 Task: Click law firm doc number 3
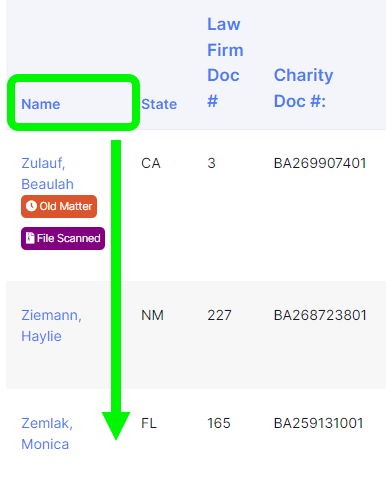pyautogui.click(x=211, y=163)
